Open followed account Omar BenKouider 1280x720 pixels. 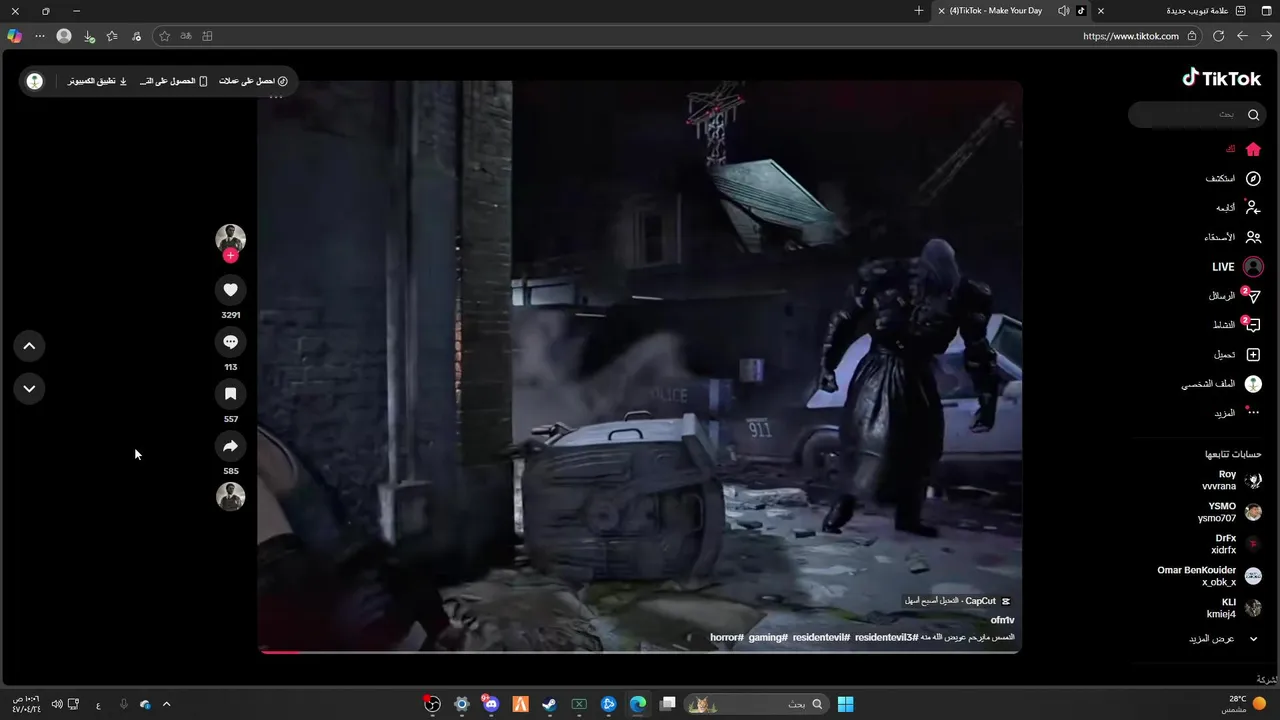tap(1209, 576)
